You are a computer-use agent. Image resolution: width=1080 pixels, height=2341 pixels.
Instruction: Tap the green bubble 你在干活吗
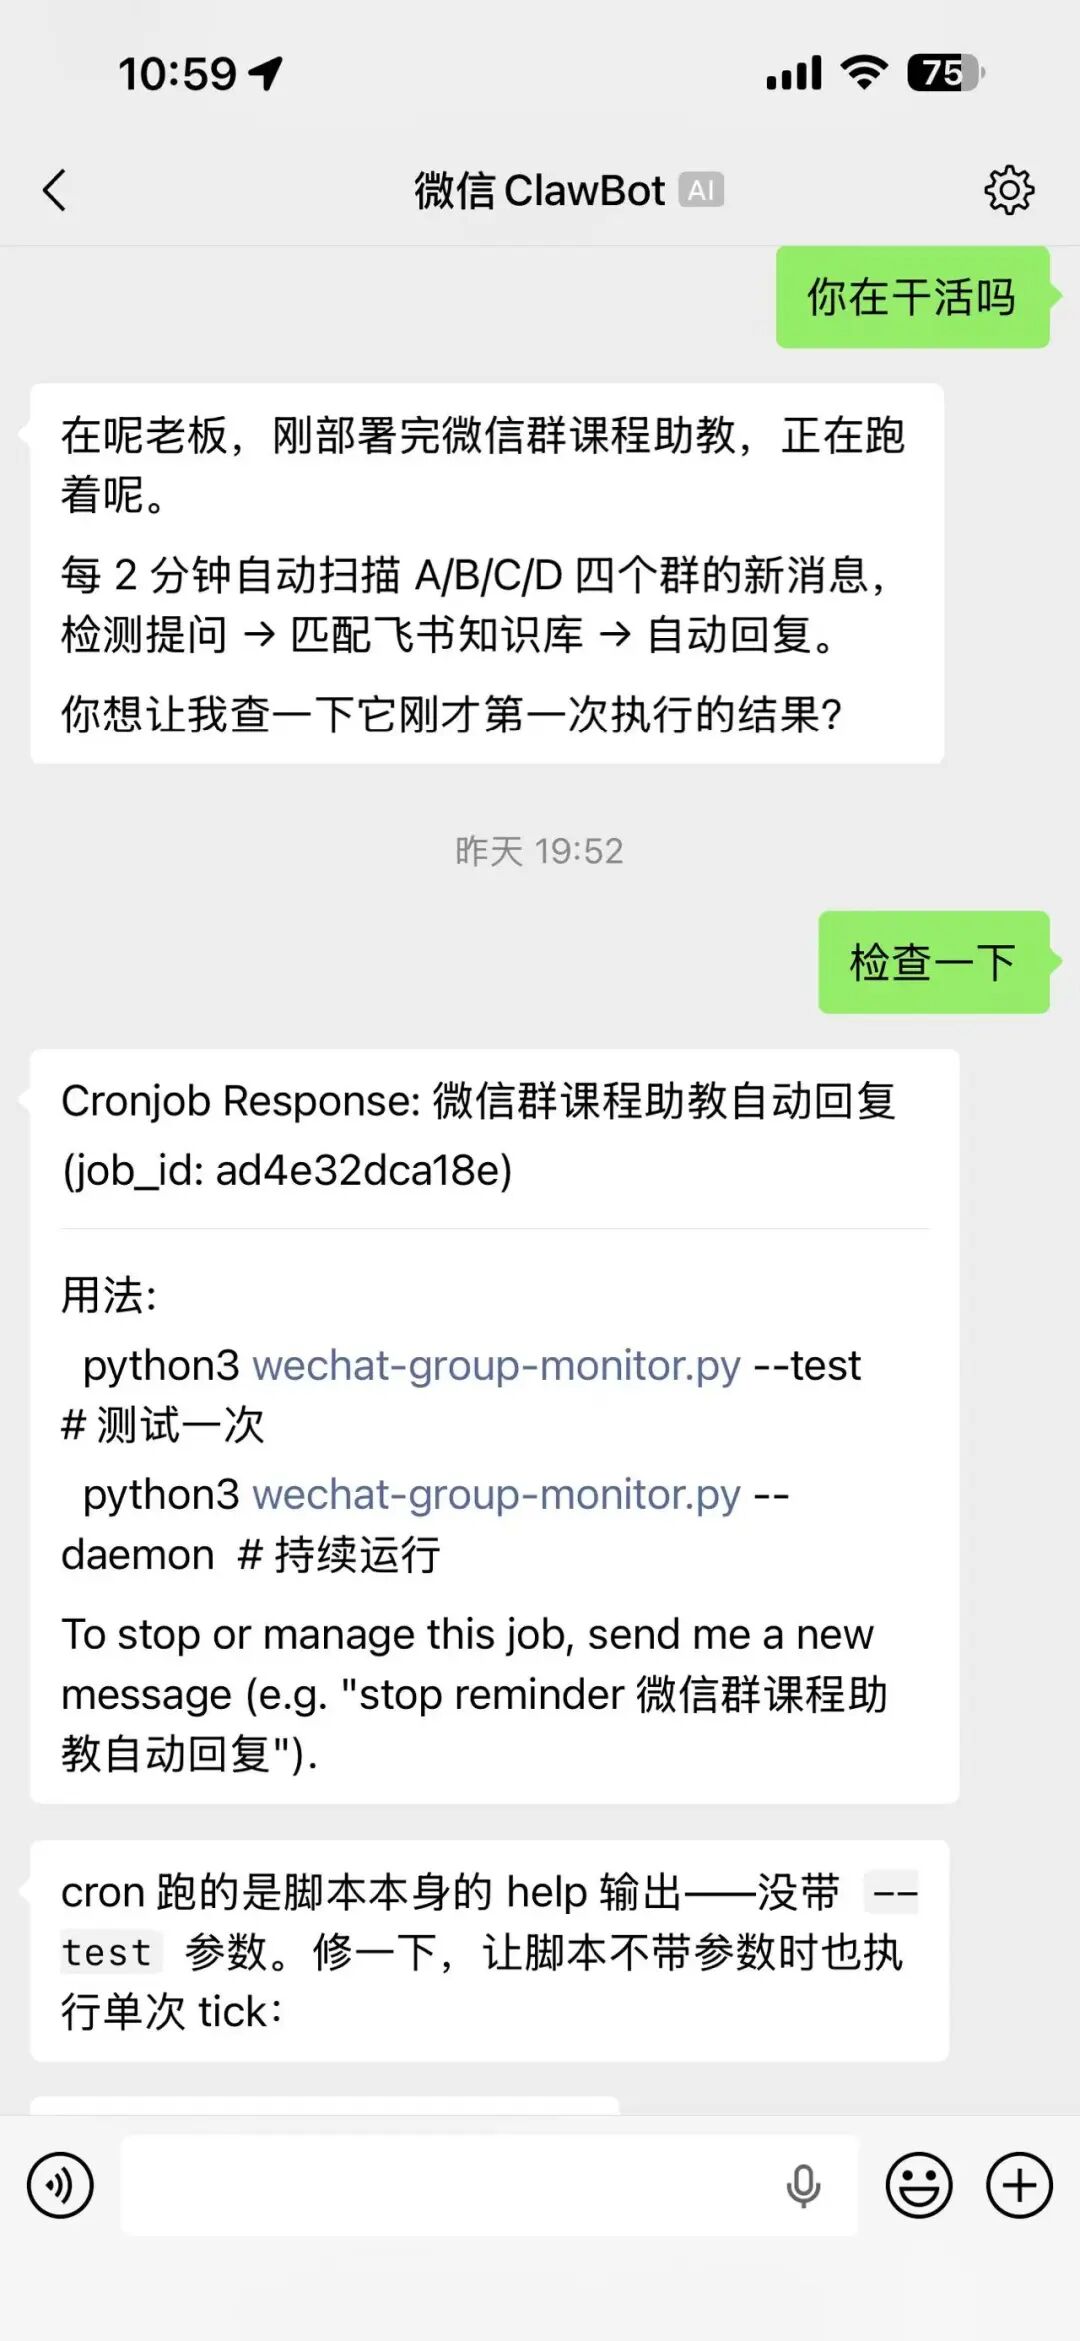pyautogui.click(x=912, y=297)
